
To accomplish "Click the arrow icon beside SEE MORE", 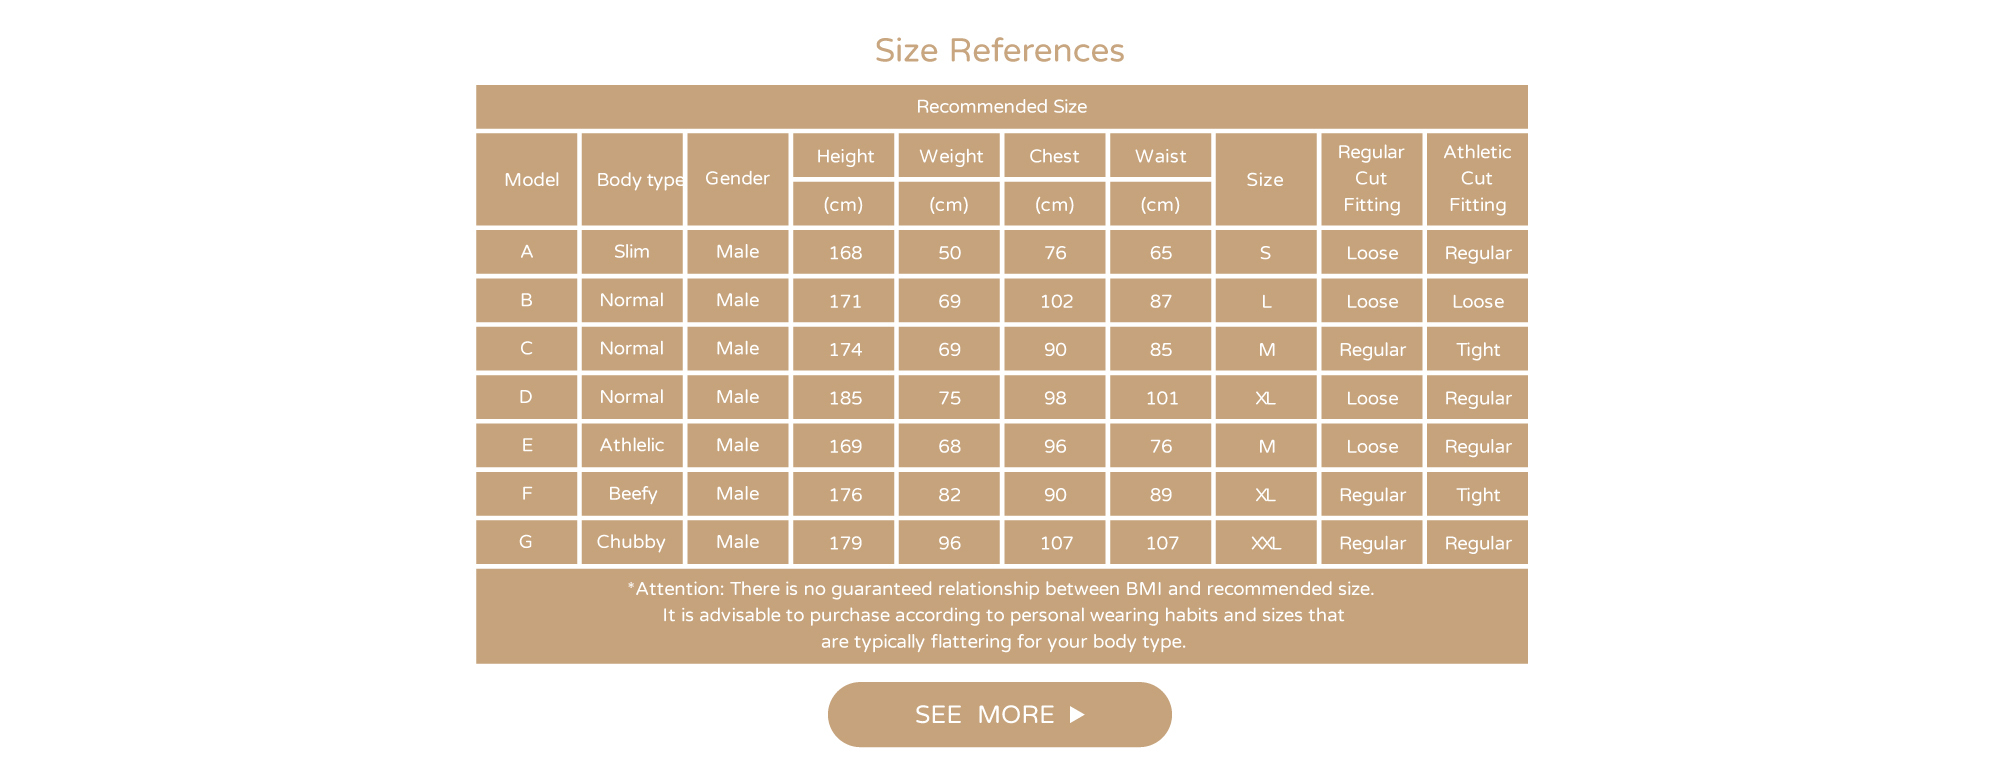I will (1077, 714).
